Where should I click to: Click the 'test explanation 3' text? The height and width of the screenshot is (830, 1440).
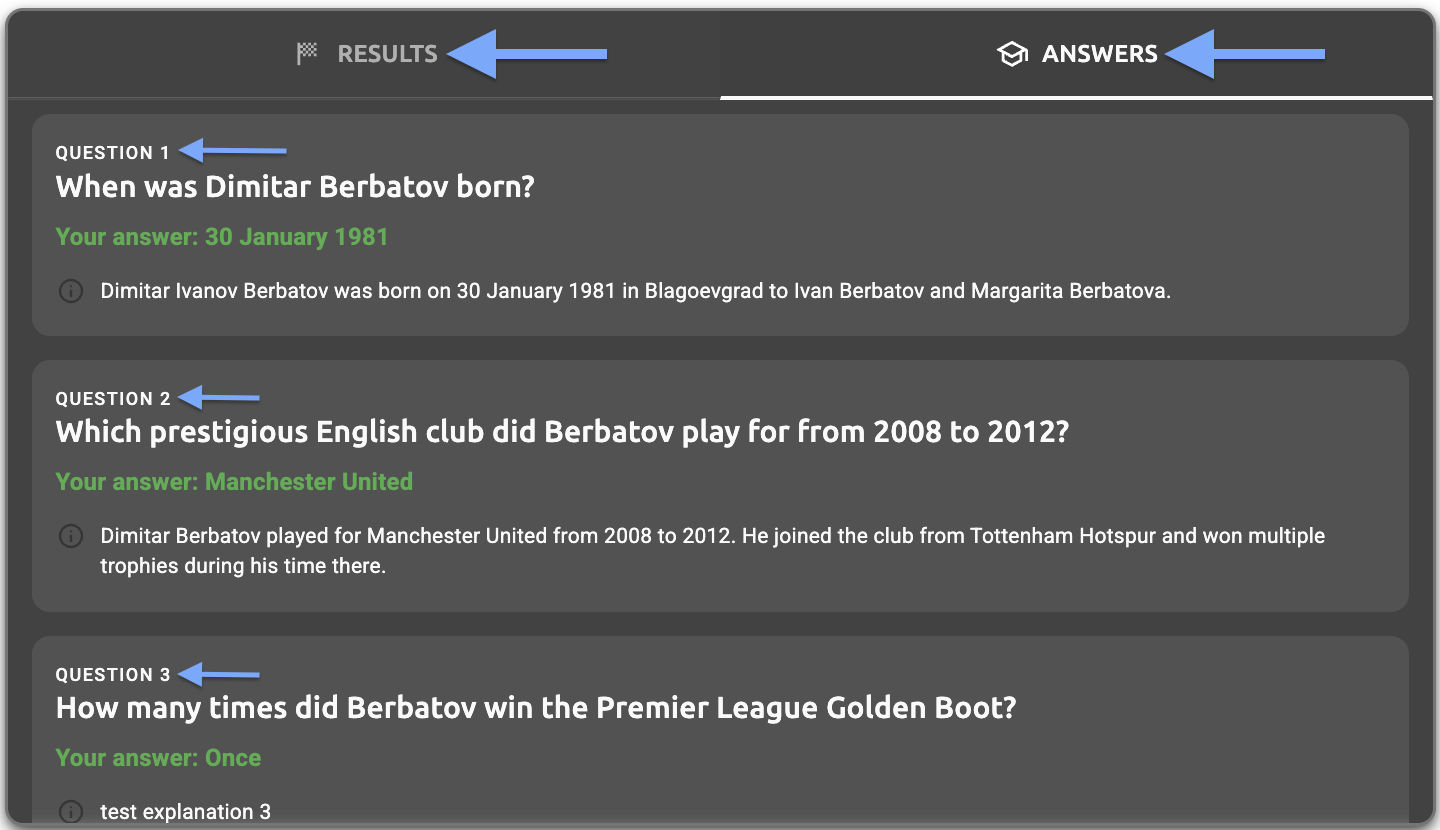tap(185, 812)
